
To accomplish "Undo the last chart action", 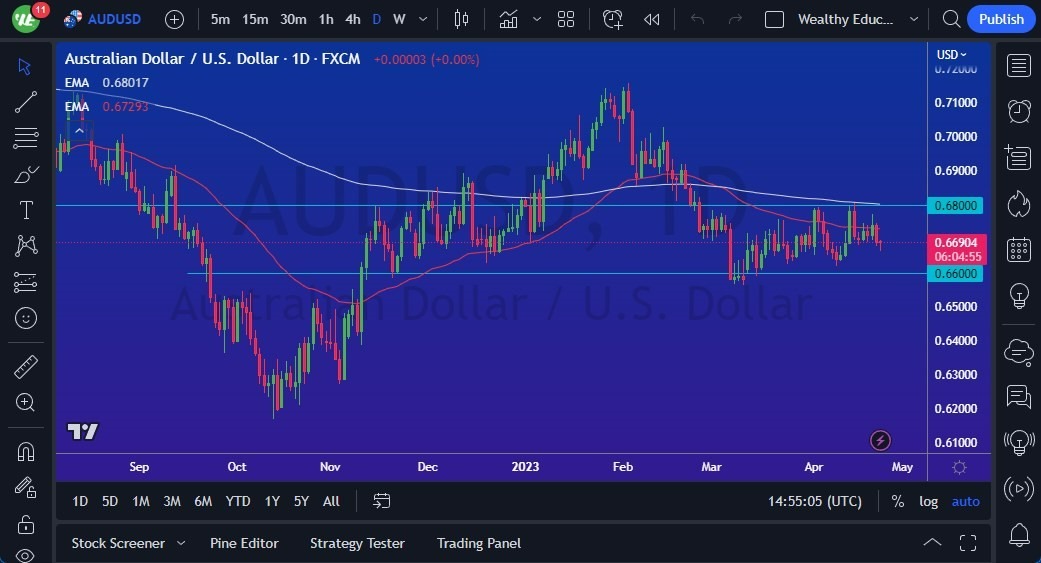I will [697, 19].
